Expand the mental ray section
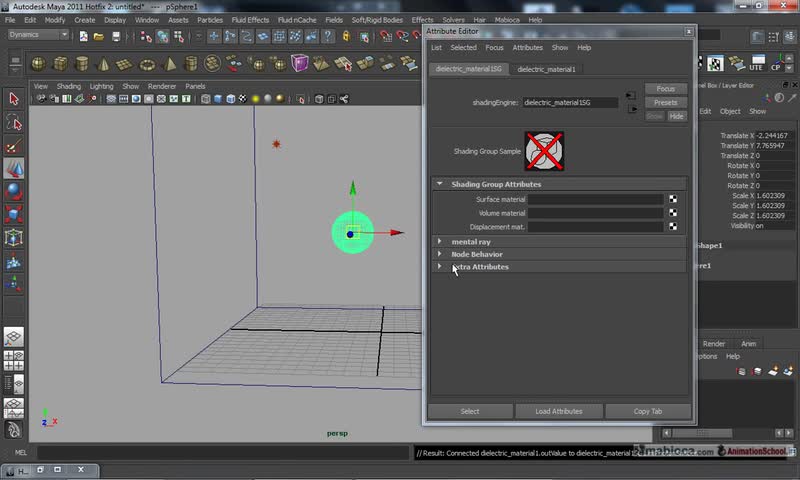800x480 pixels. tap(439, 241)
